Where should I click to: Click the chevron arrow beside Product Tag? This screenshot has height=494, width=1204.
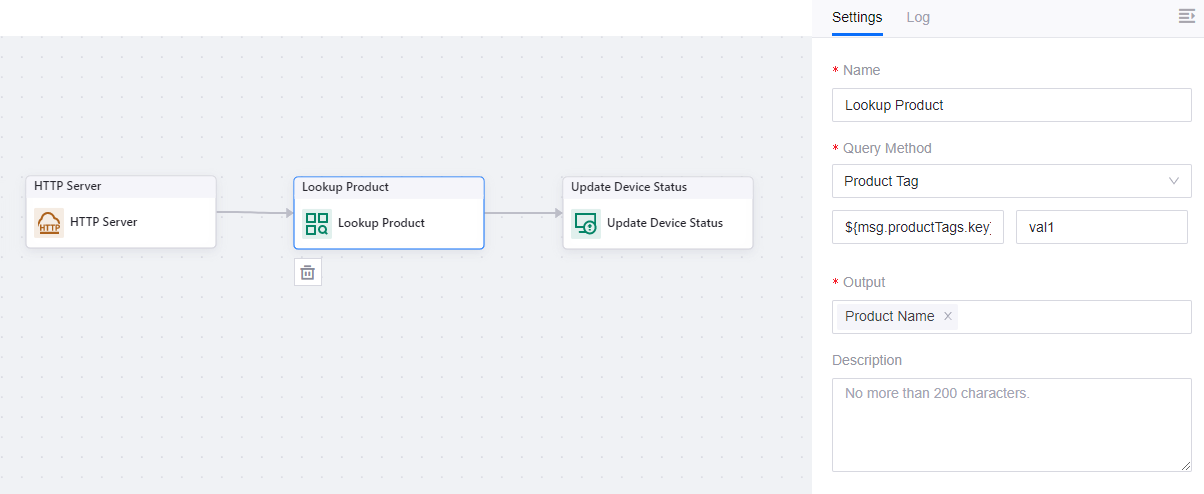click(x=1174, y=181)
